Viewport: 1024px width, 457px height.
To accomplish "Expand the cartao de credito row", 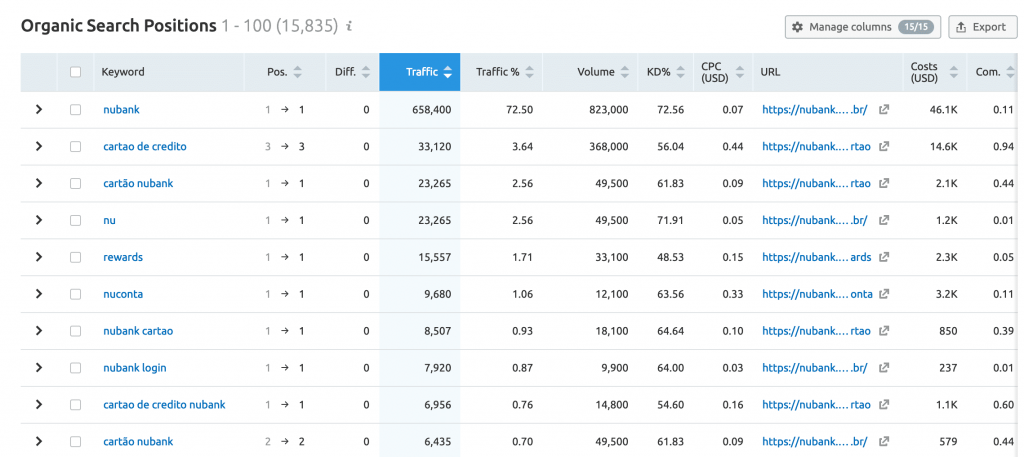I will click(x=39, y=147).
